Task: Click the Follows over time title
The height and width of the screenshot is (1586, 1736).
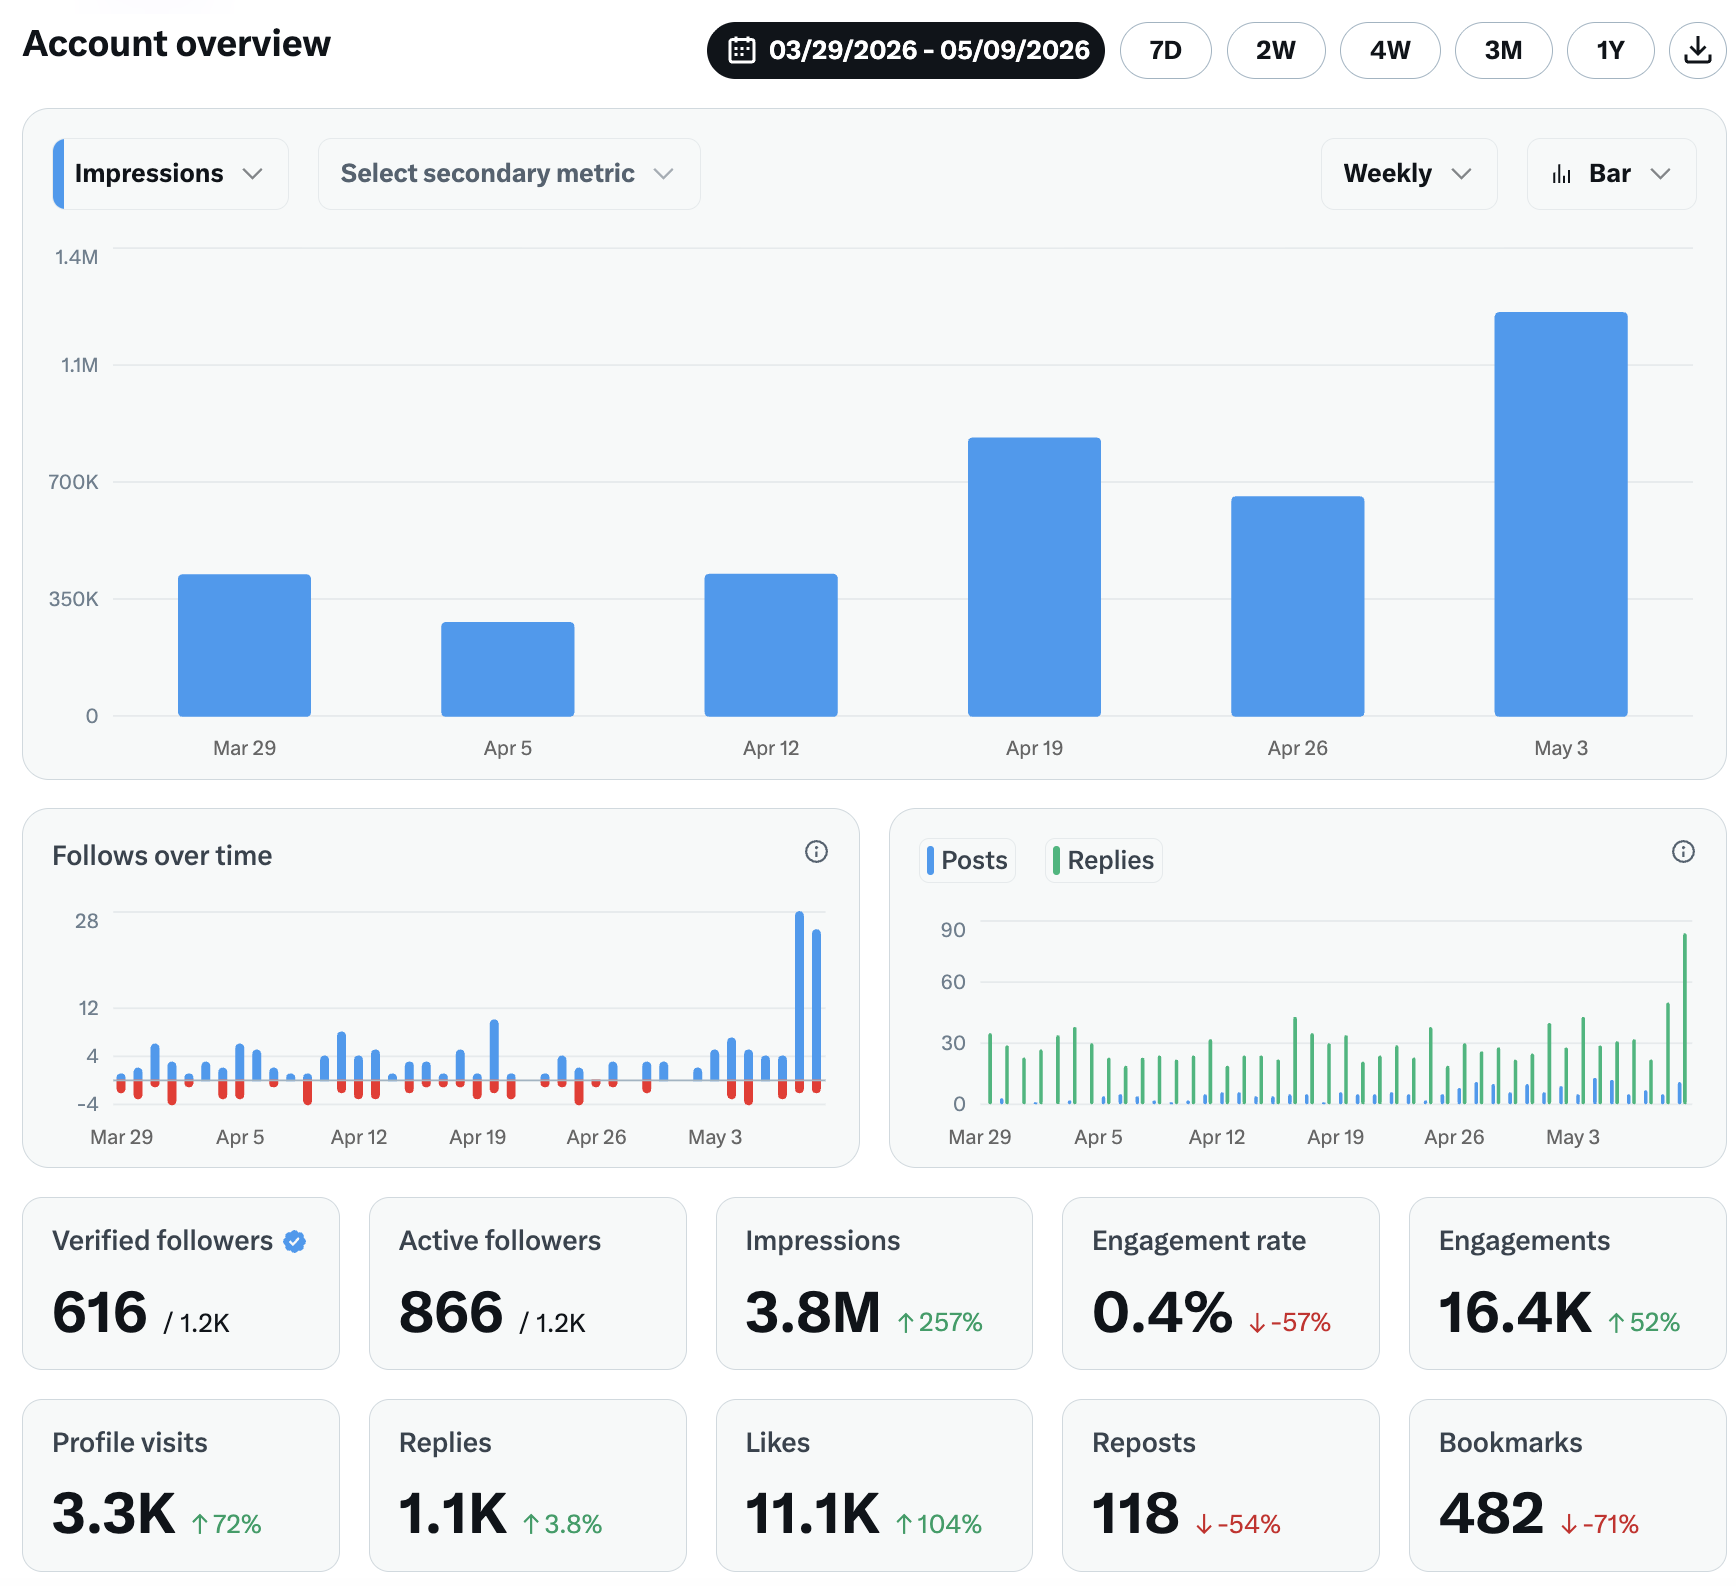Action: pos(162,856)
